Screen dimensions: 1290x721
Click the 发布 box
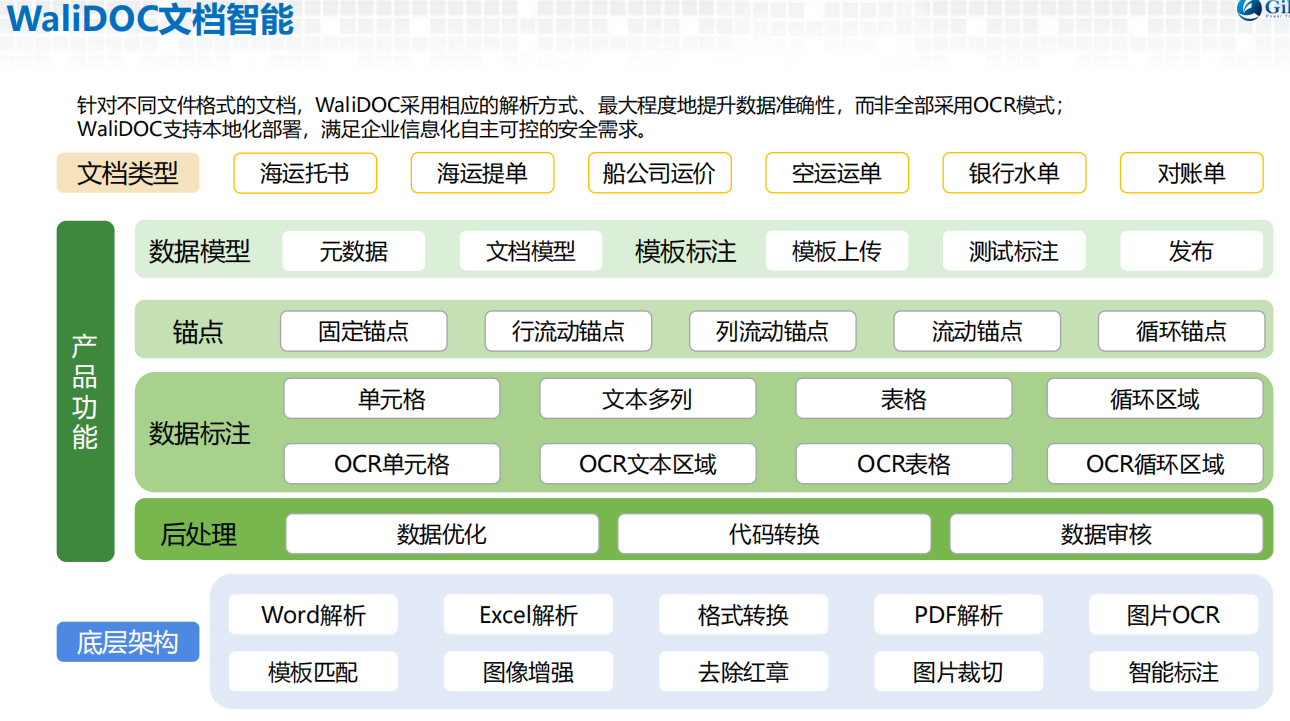[1191, 251]
